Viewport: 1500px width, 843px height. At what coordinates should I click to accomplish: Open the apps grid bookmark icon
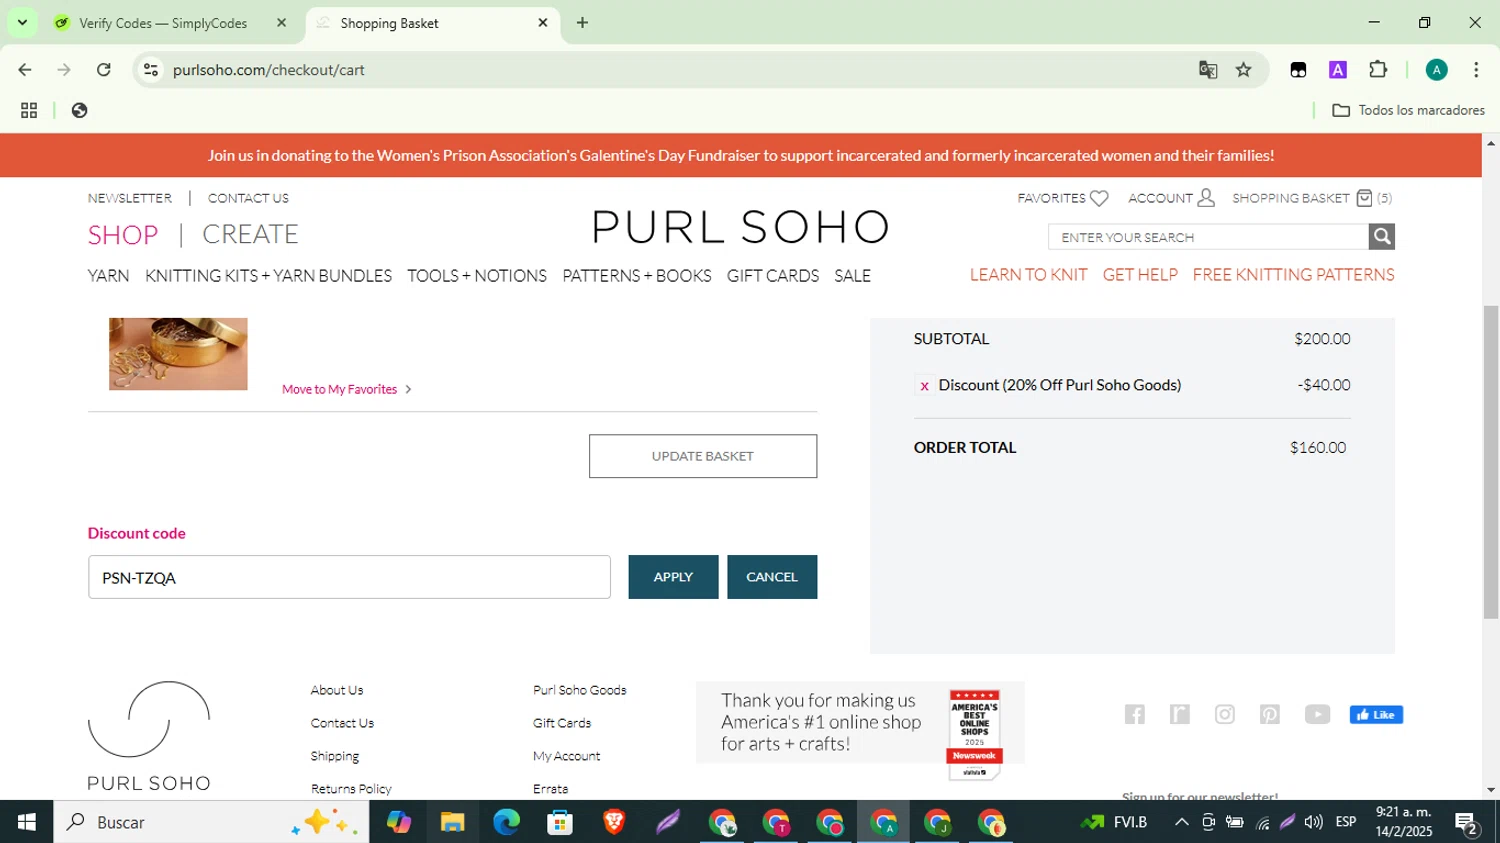(29, 110)
